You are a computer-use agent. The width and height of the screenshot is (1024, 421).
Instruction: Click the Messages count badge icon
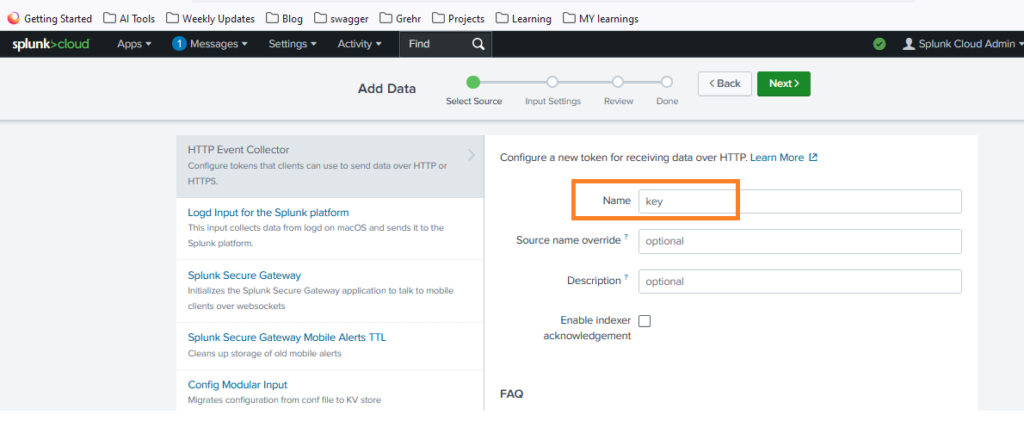pos(179,44)
